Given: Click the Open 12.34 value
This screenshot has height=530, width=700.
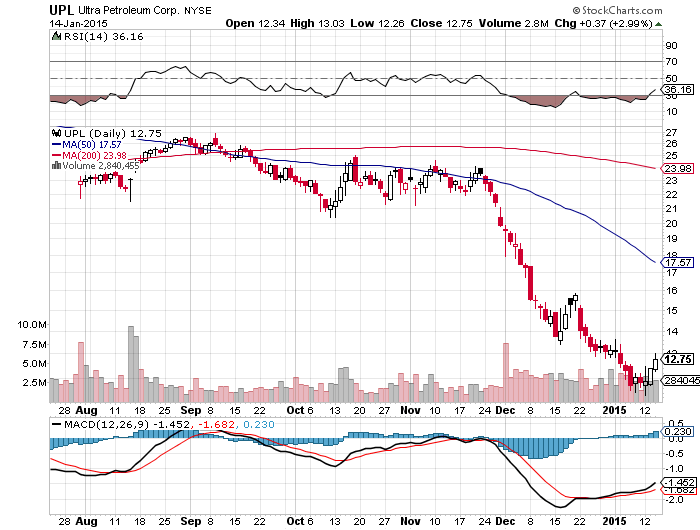Looking at the screenshot, I should coord(255,23).
